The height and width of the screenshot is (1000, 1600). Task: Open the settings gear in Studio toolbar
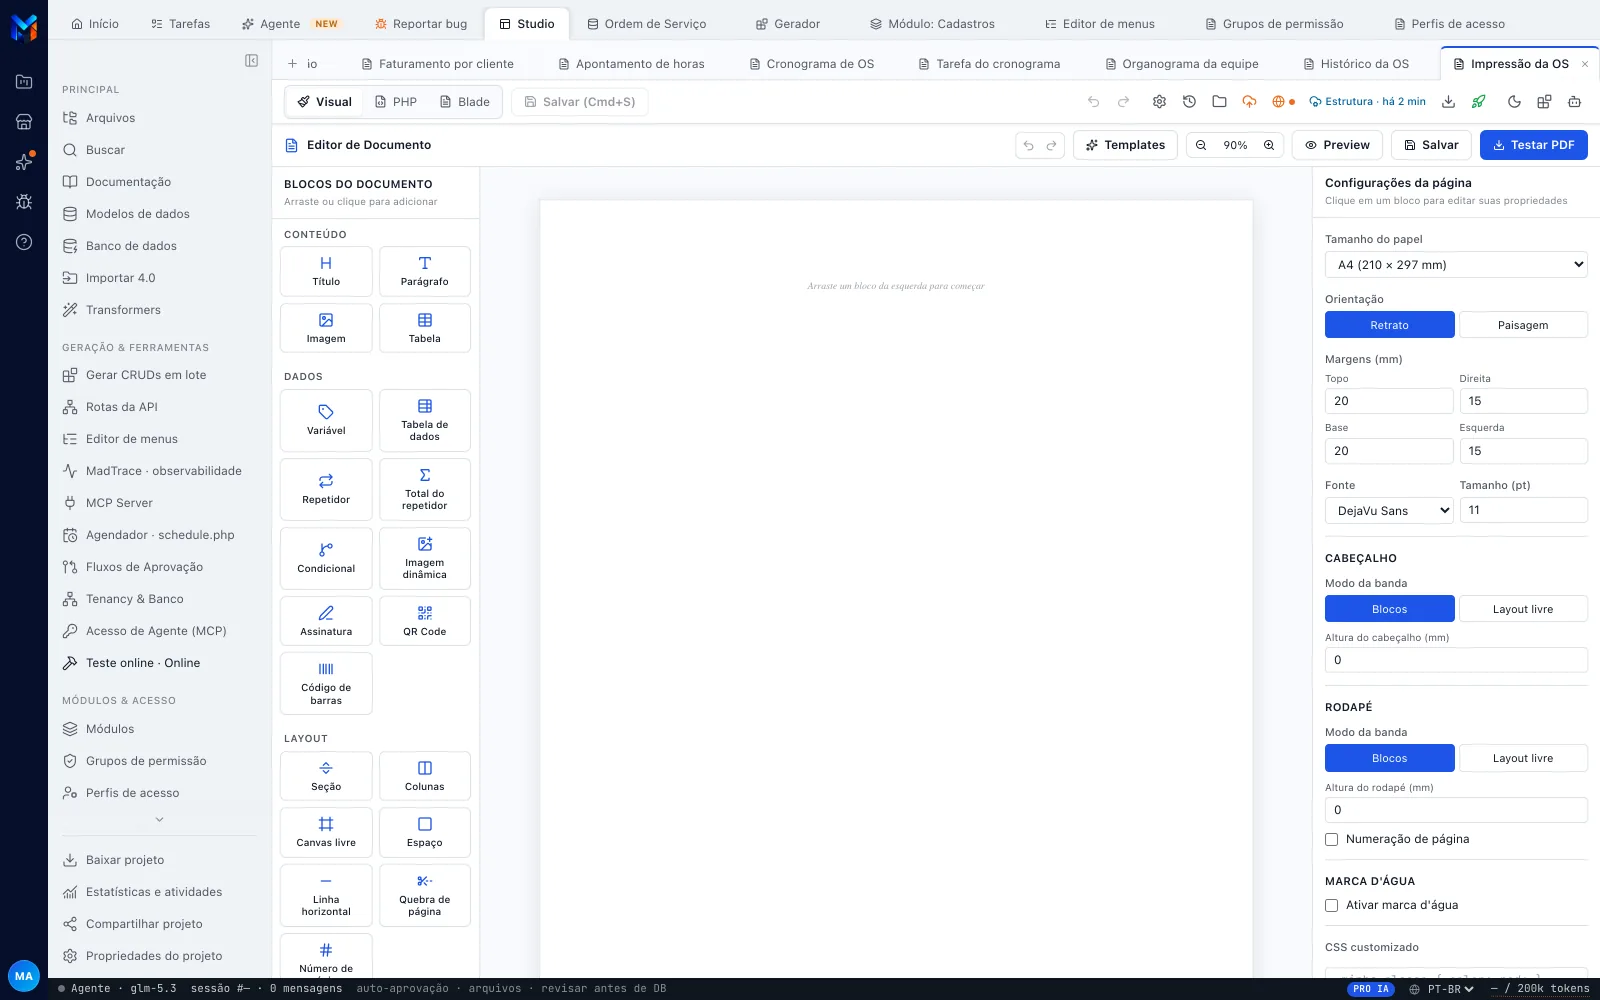pyautogui.click(x=1159, y=102)
